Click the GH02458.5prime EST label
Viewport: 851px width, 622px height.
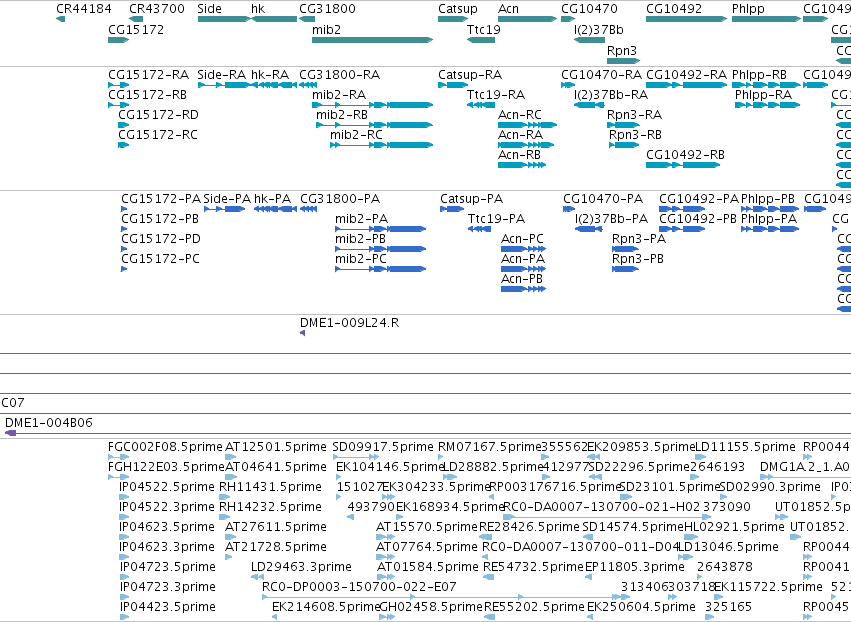(431, 606)
